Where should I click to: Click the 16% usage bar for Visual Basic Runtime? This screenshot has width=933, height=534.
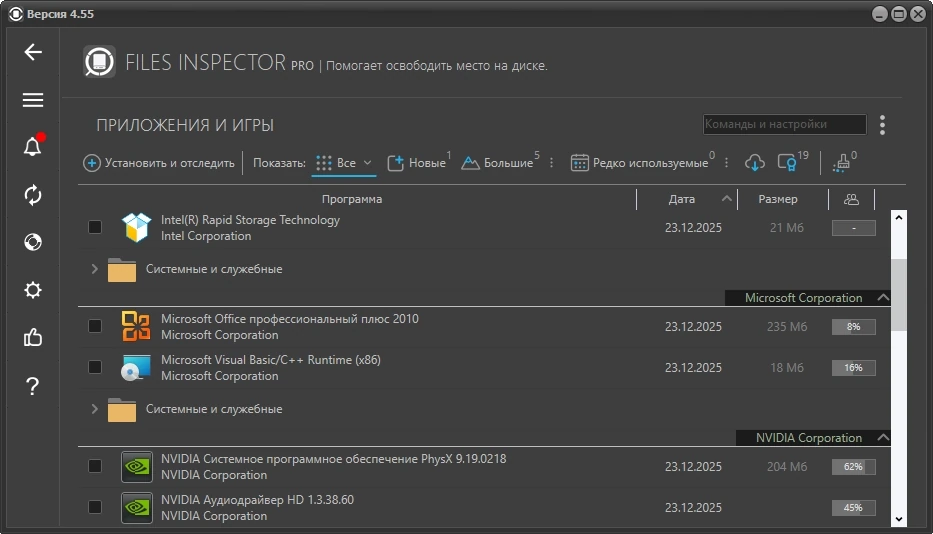click(853, 368)
